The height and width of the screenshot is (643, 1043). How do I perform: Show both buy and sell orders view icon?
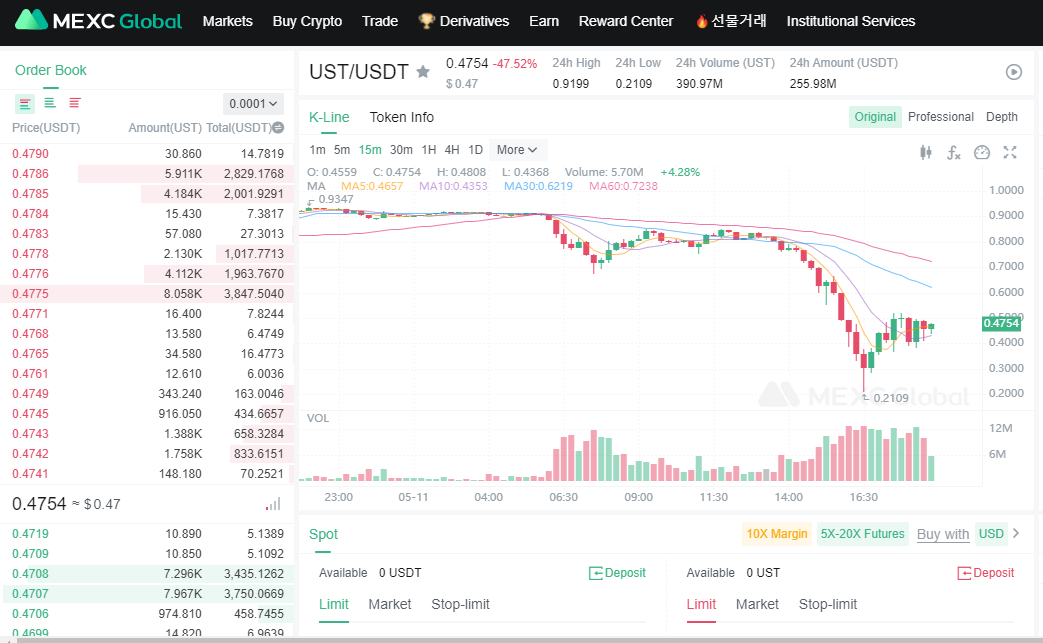[x=25, y=103]
